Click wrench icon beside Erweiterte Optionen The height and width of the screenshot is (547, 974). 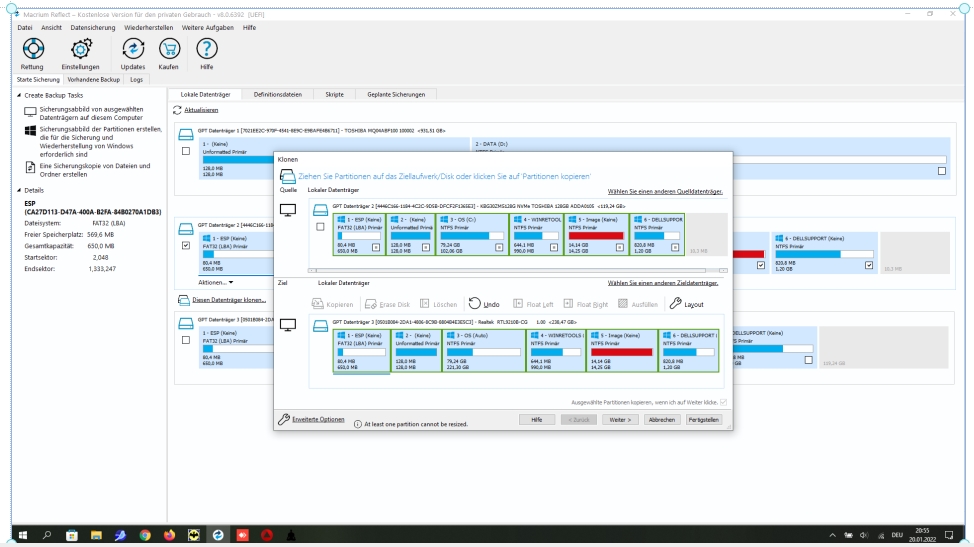click(x=284, y=419)
